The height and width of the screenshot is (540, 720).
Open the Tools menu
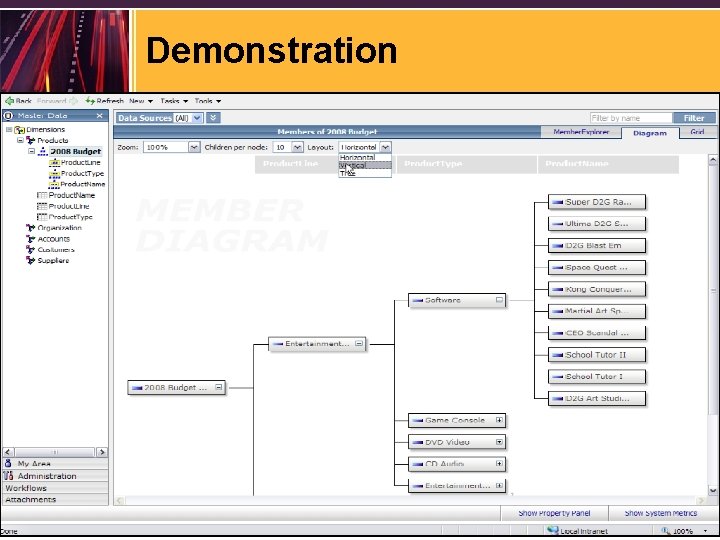tap(208, 101)
